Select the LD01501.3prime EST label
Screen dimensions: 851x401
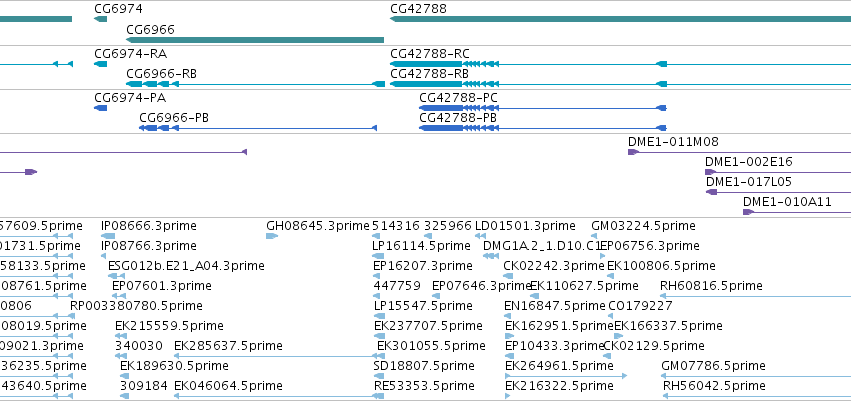click(525, 226)
